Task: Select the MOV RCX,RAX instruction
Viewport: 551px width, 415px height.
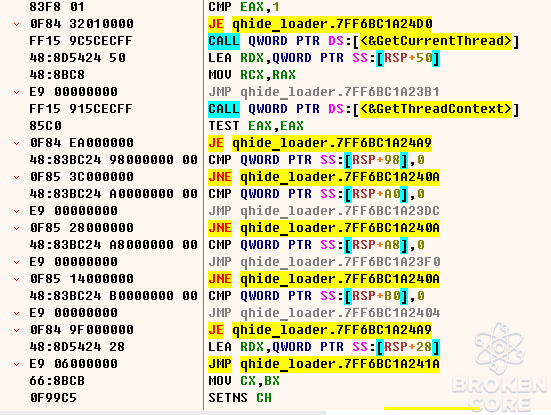Action: click(x=252, y=75)
